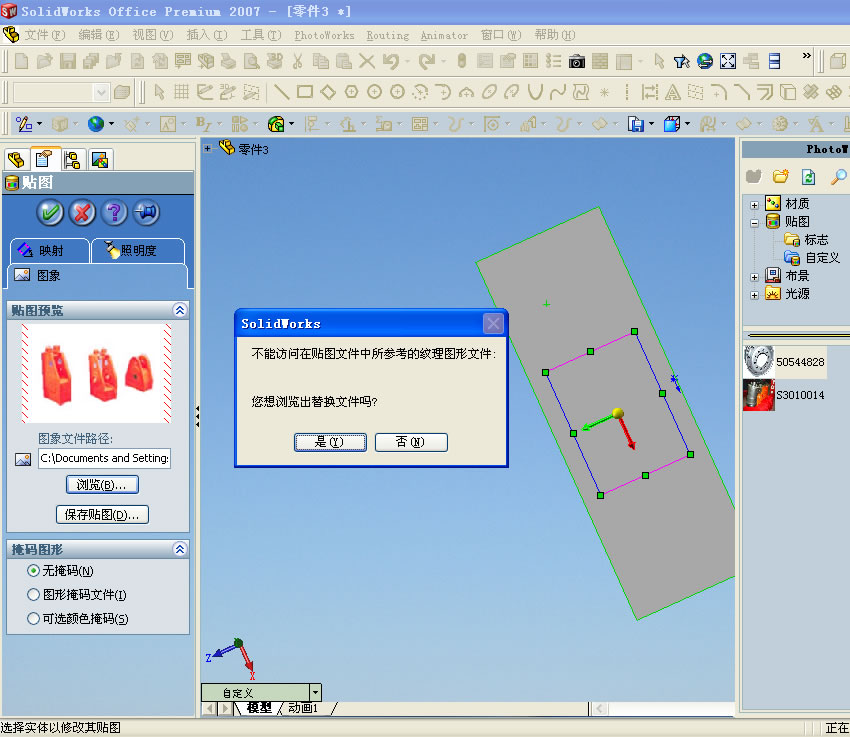Select the Line sketch tool
This screenshot has height=737, width=850.
(281, 92)
